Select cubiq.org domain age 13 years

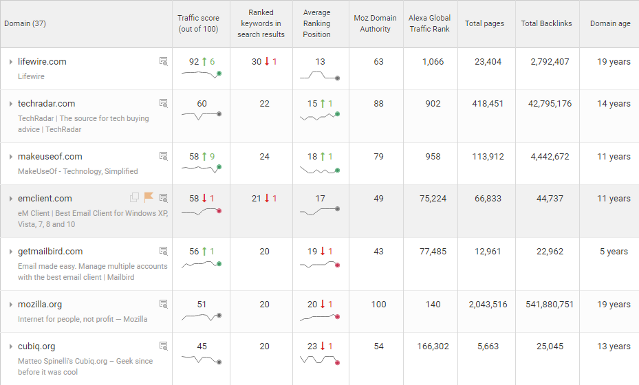point(614,346)
